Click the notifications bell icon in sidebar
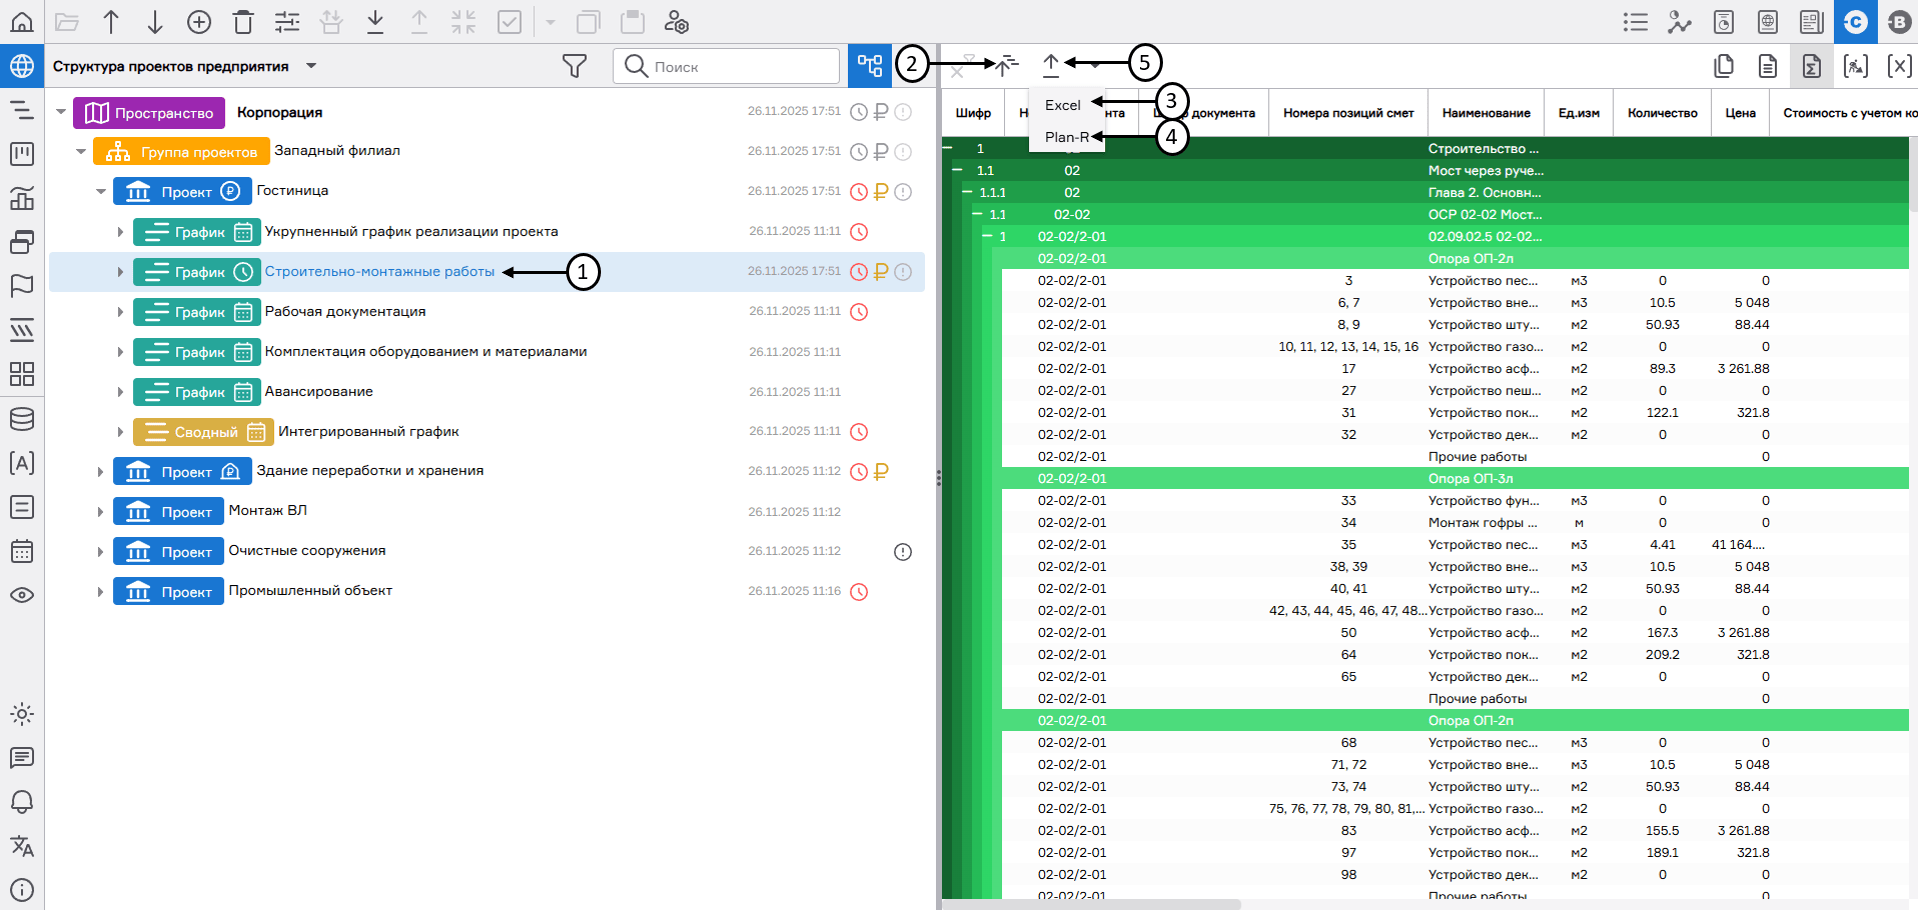This screenshot has width=1918, height=910. (22, 802)
